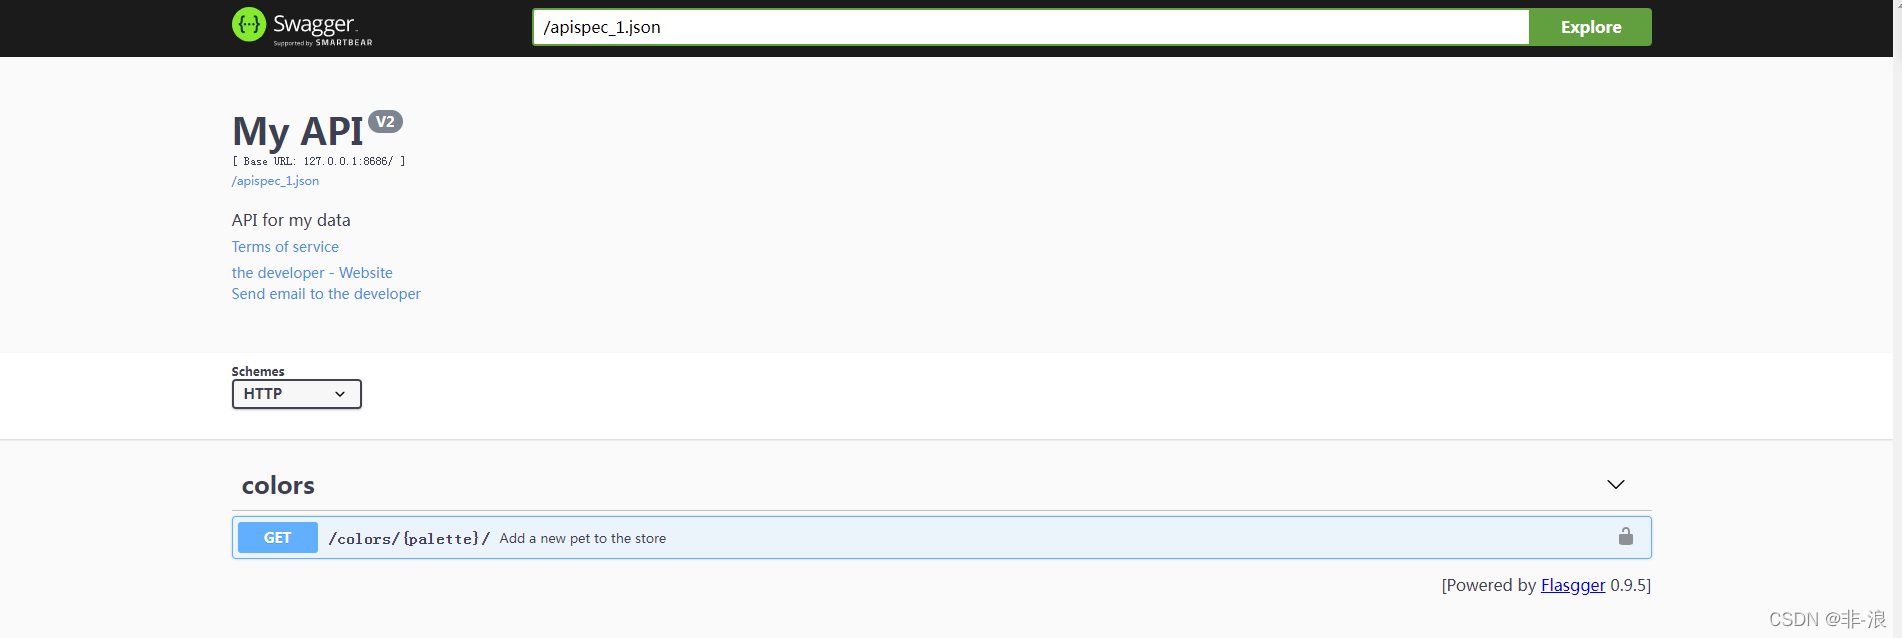The height and width of the screenshot is (638, 1902).
Task: Click the 'API for my data' description
Action: point(291,220)
